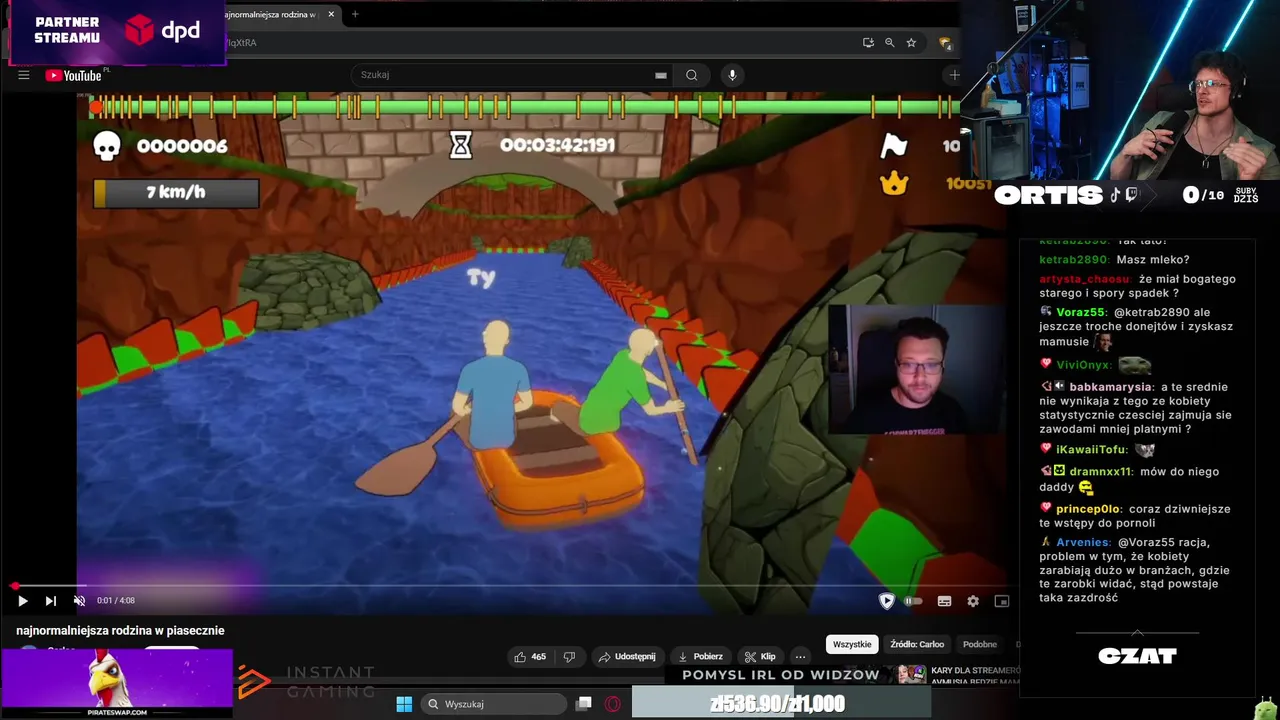Screen dimensions: 1280x720
Task: Click username Voraz55 in chat
Action: point(1081,312)
